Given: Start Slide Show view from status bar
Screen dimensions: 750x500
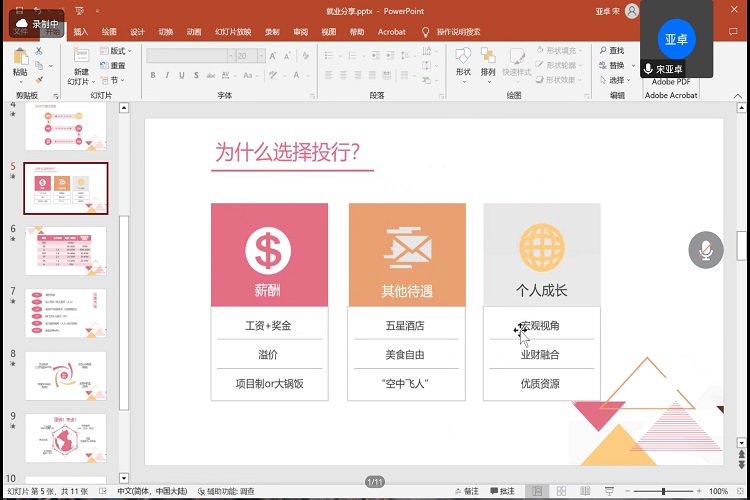Looking at the screenshot, I should pyautogui.click(x=610, y=491).
